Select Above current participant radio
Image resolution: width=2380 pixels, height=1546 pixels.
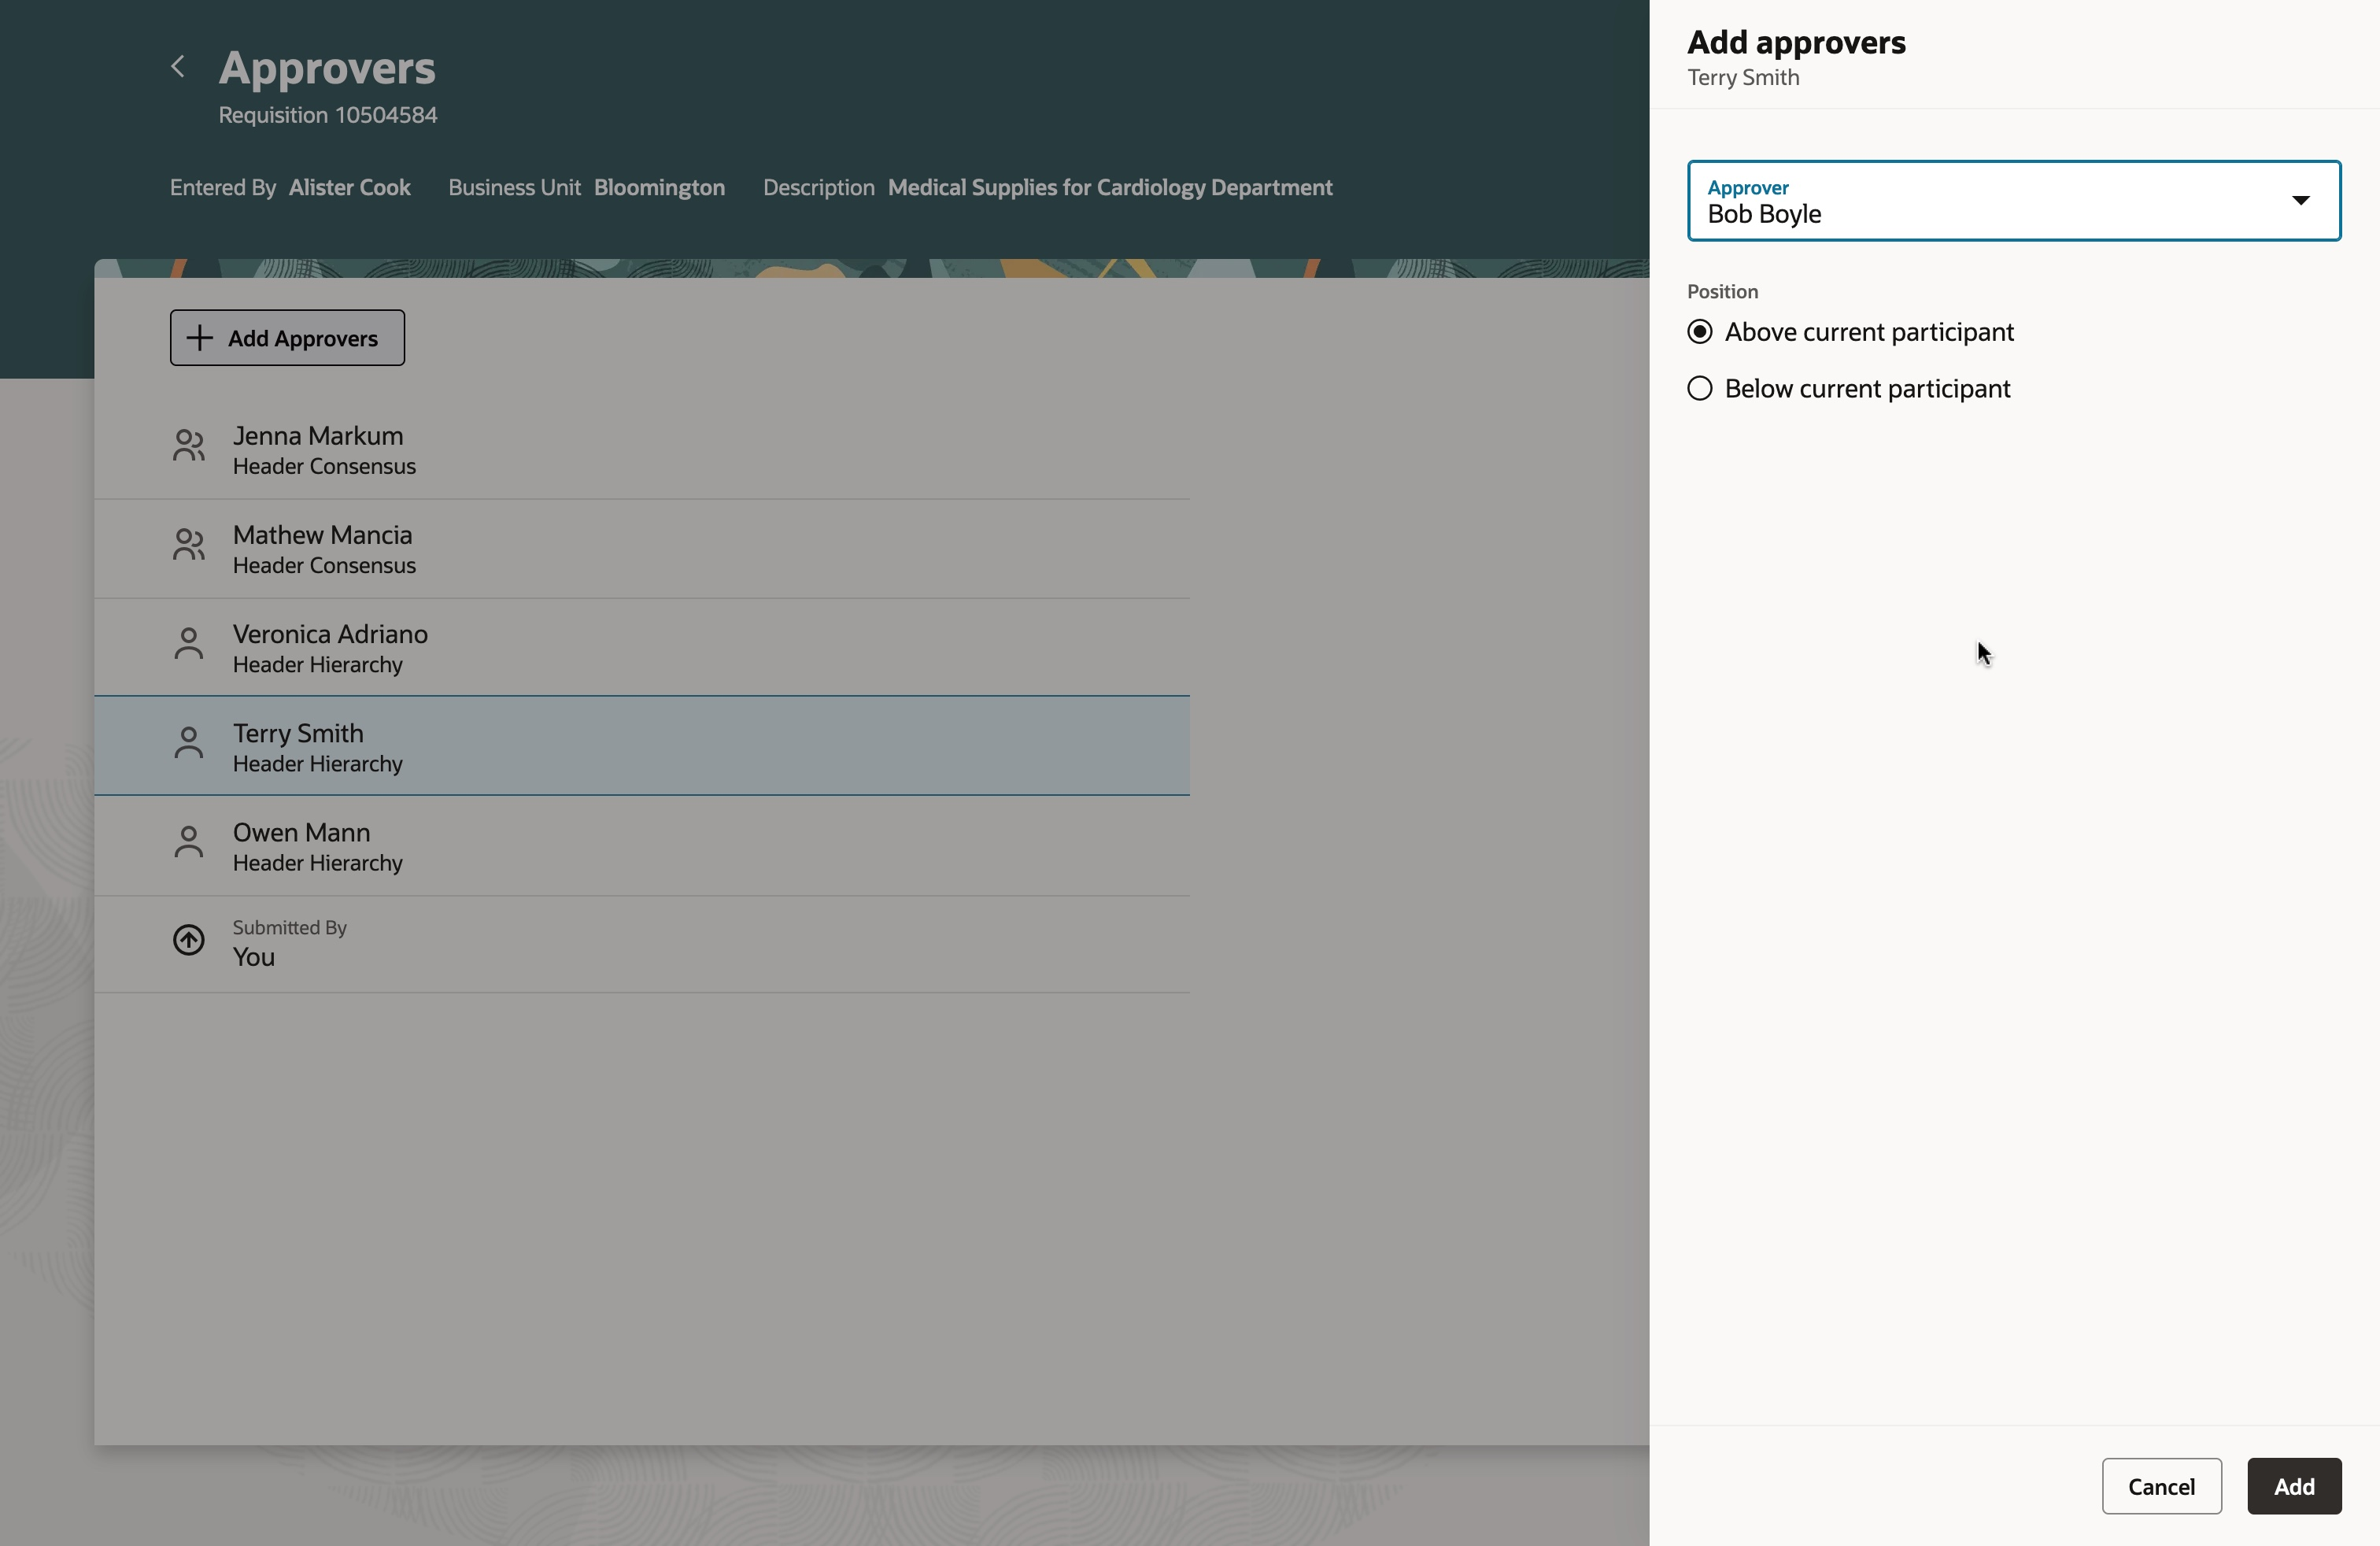click(x=1700, y=332)
